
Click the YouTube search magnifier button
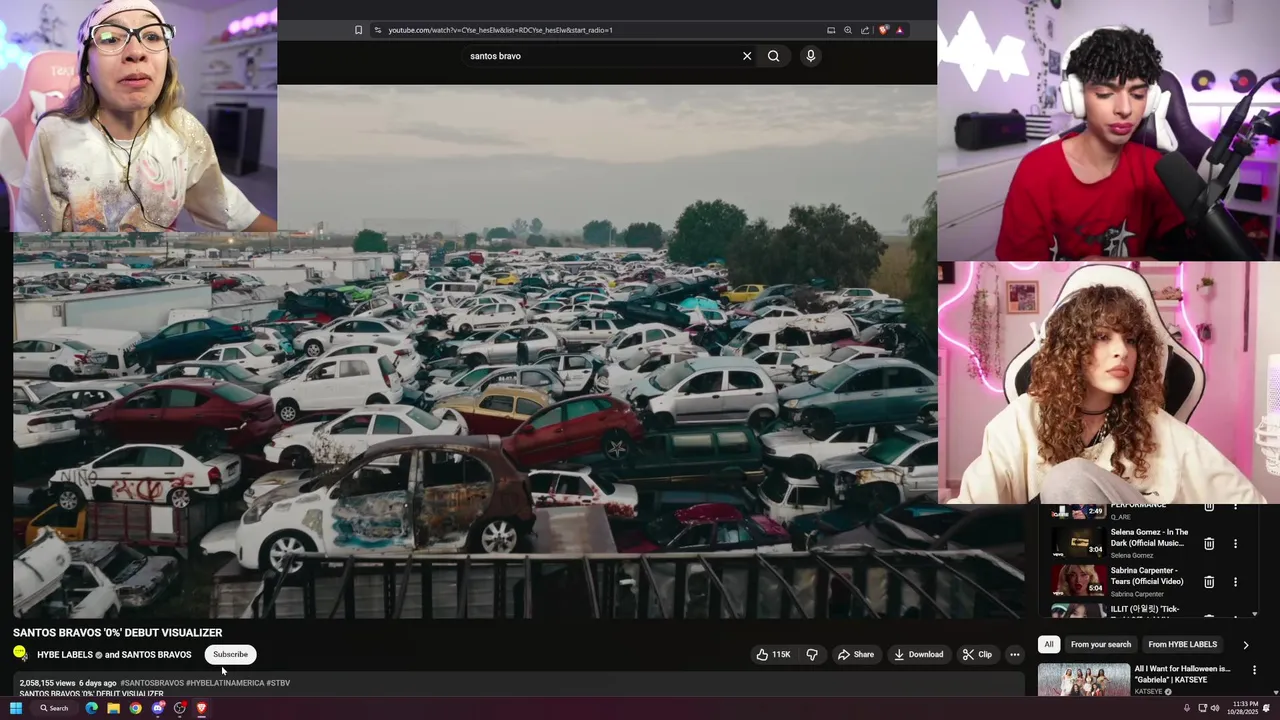click(x=773, y=56)
